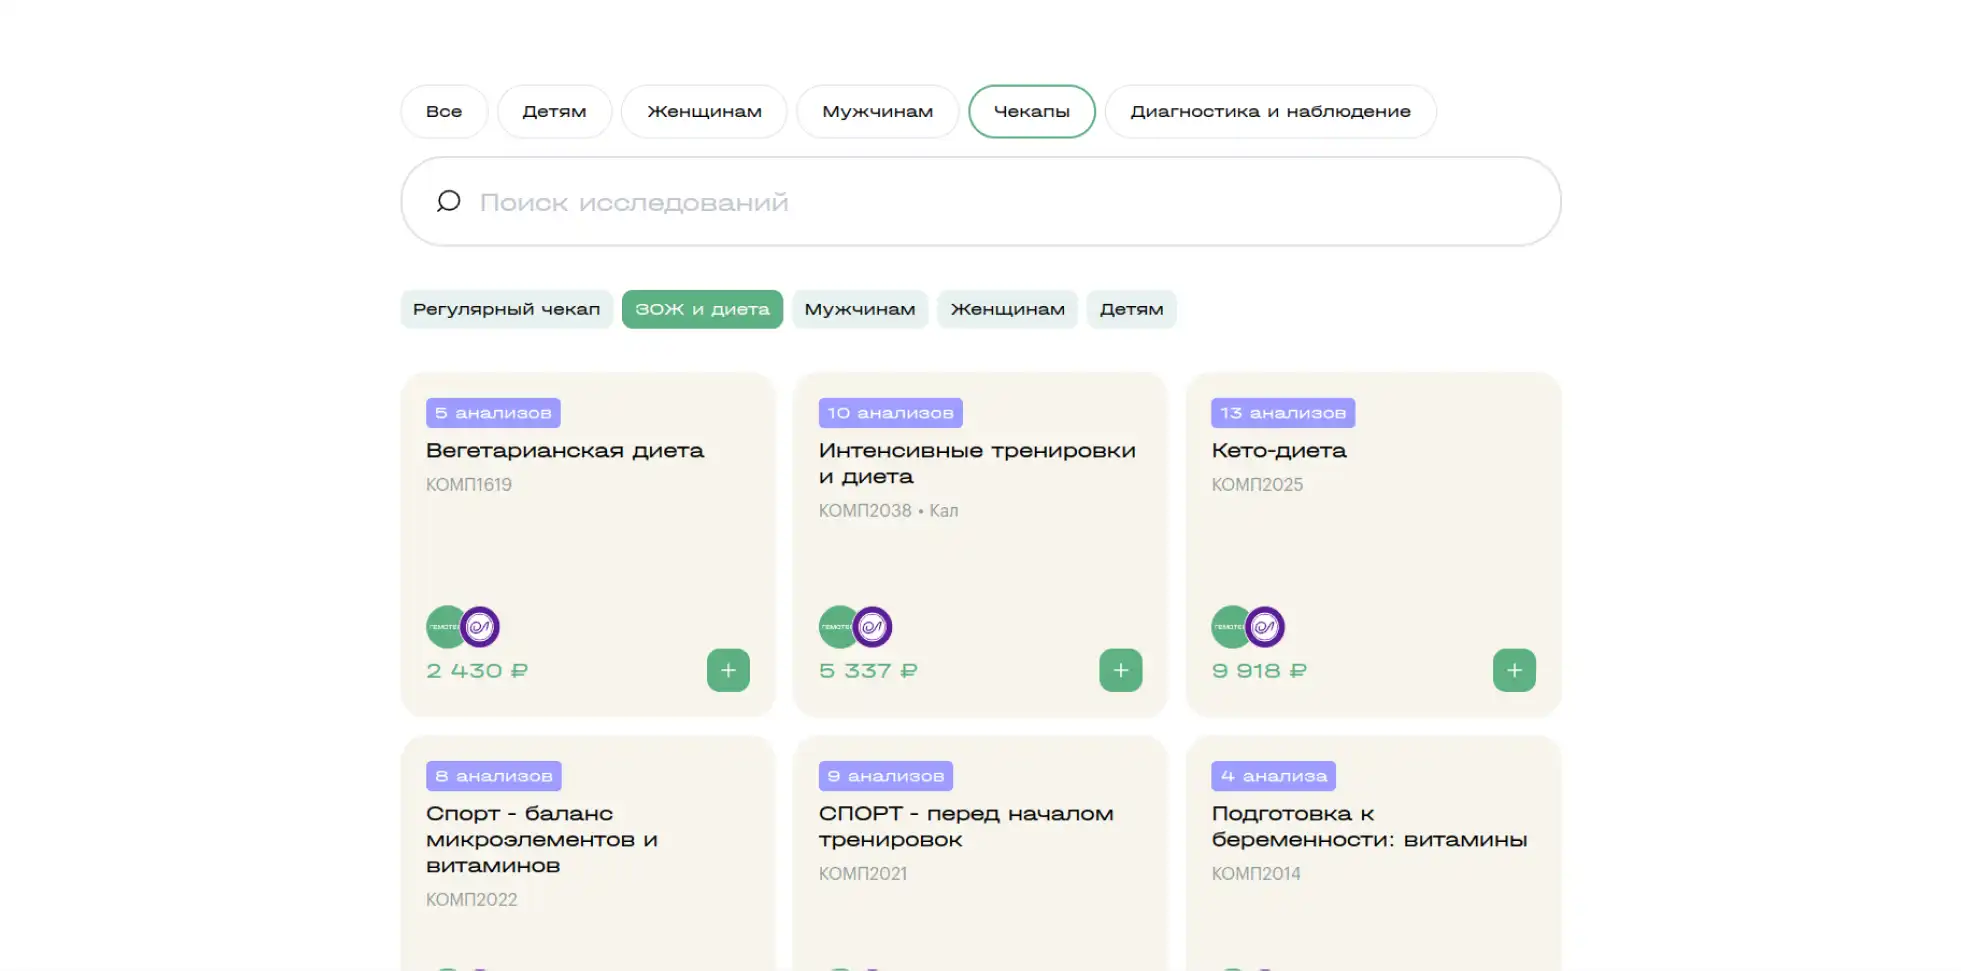Switch to the Детям top category
Image resolution: width=1961 pixels, height=971 pixels.
point(554,111)
